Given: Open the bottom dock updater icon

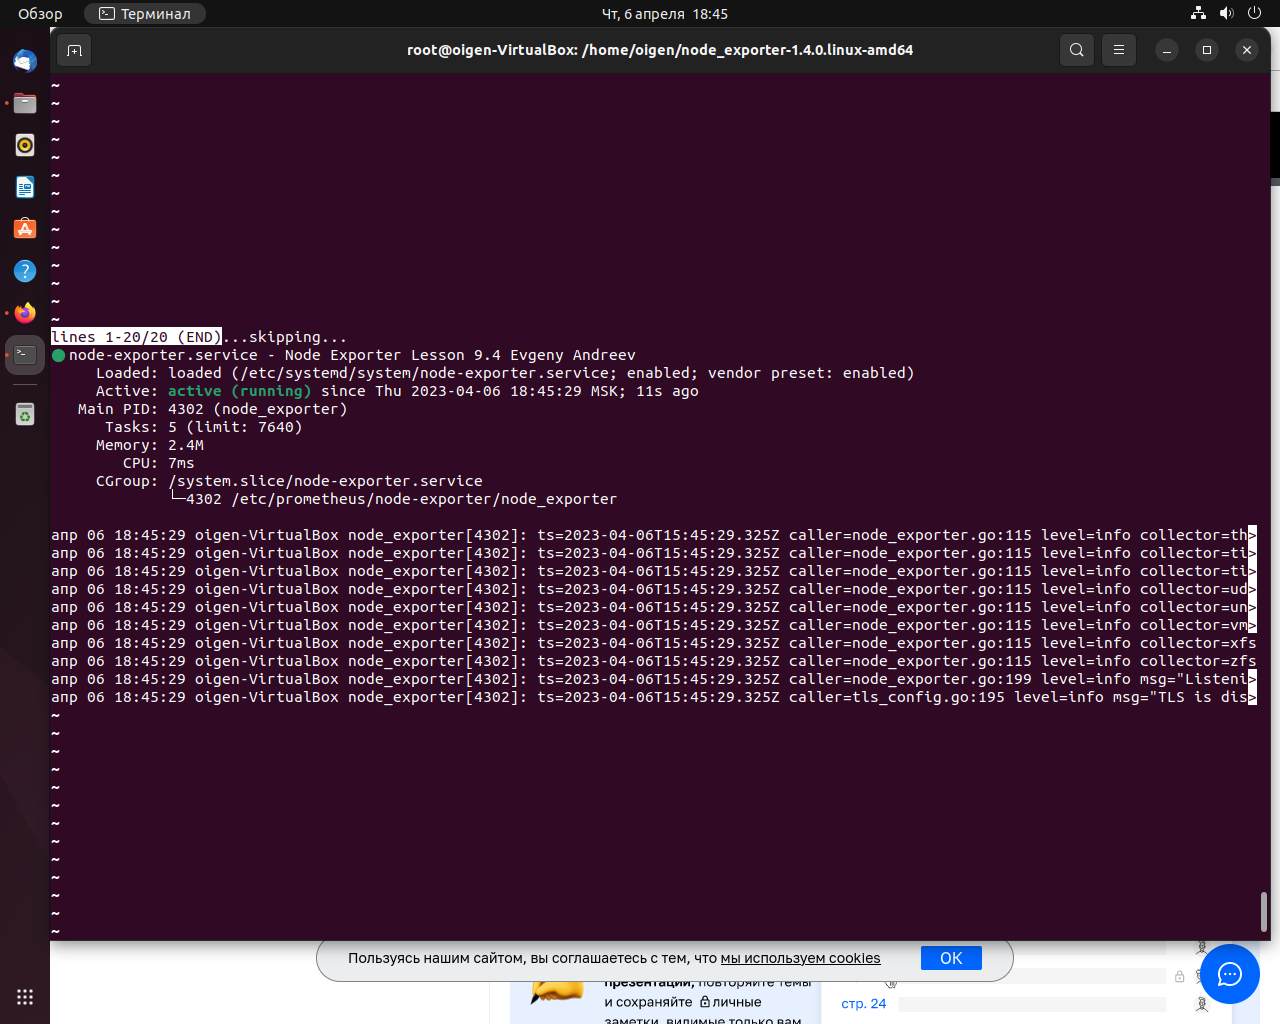Looking at the screenshot, I should click(24, 414).
